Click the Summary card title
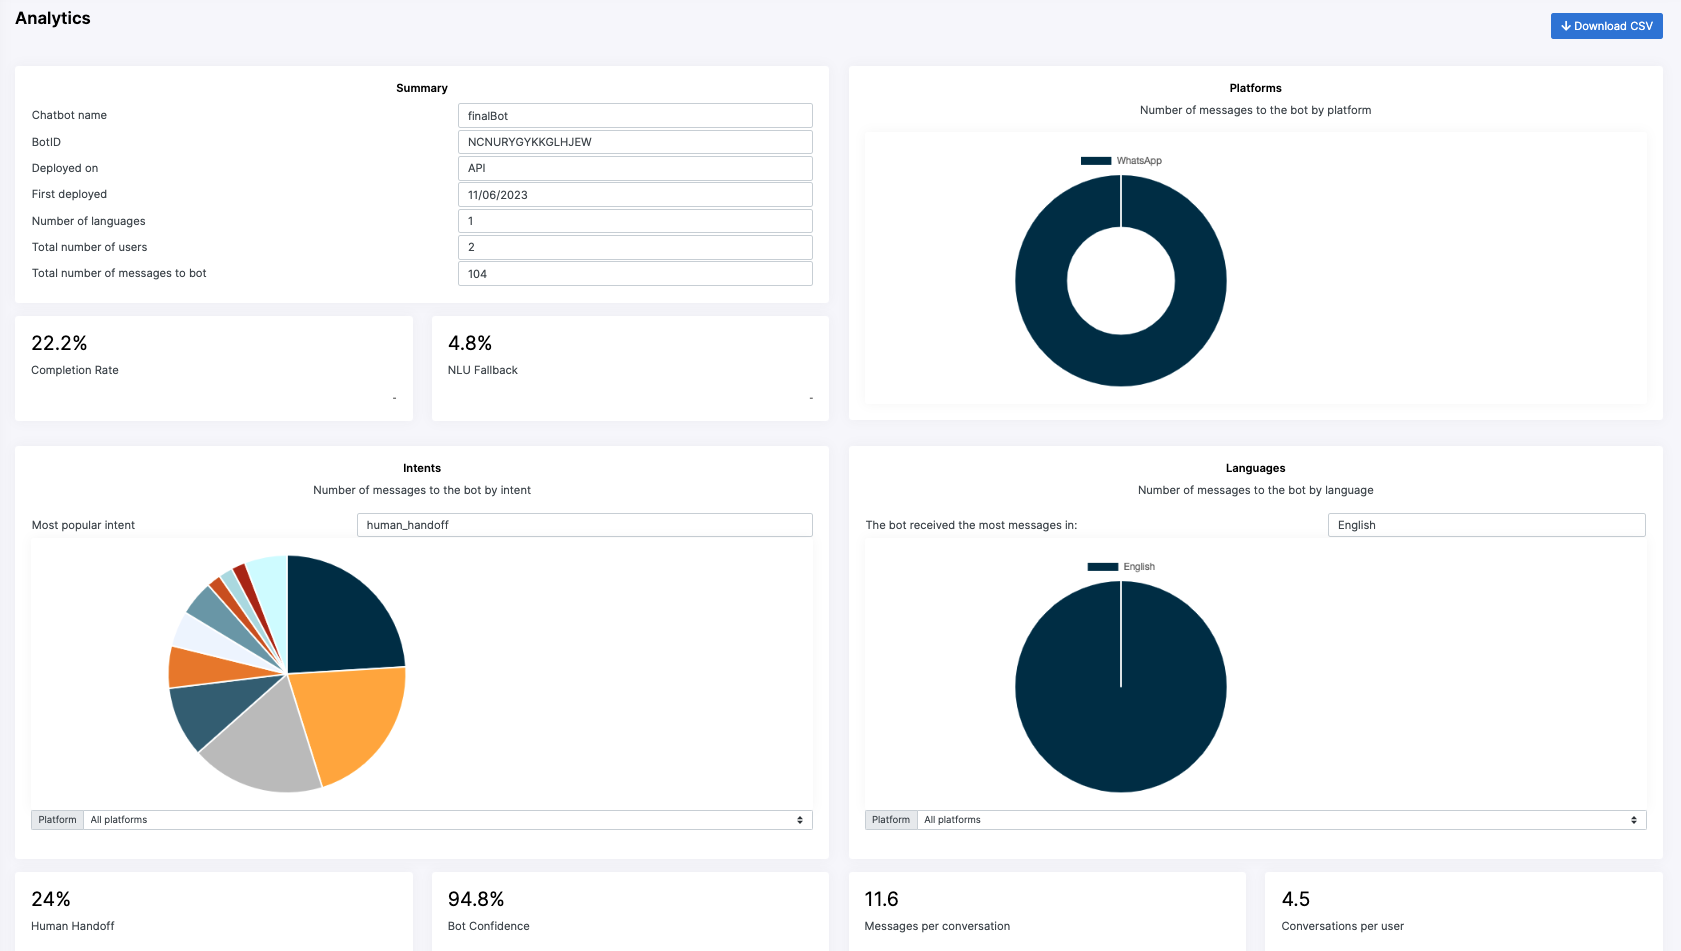Screen dimensions: 1681x951 point(422,88)
